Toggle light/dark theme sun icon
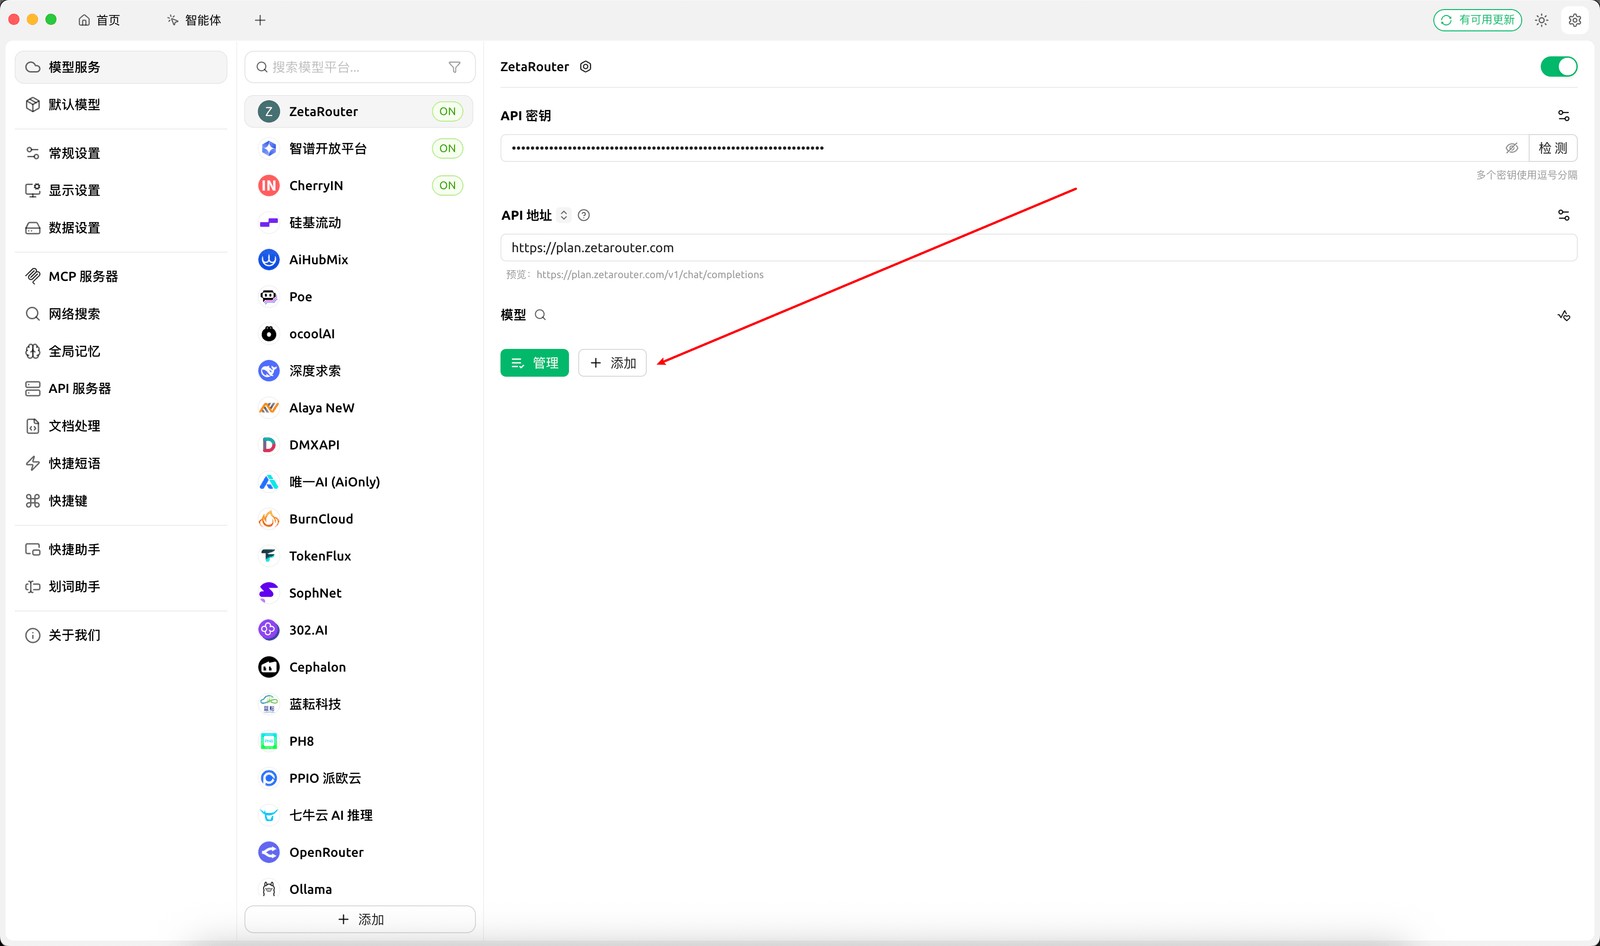Image resolution: width=1600 pixels, height=946 pixels. coord(1542,20)
